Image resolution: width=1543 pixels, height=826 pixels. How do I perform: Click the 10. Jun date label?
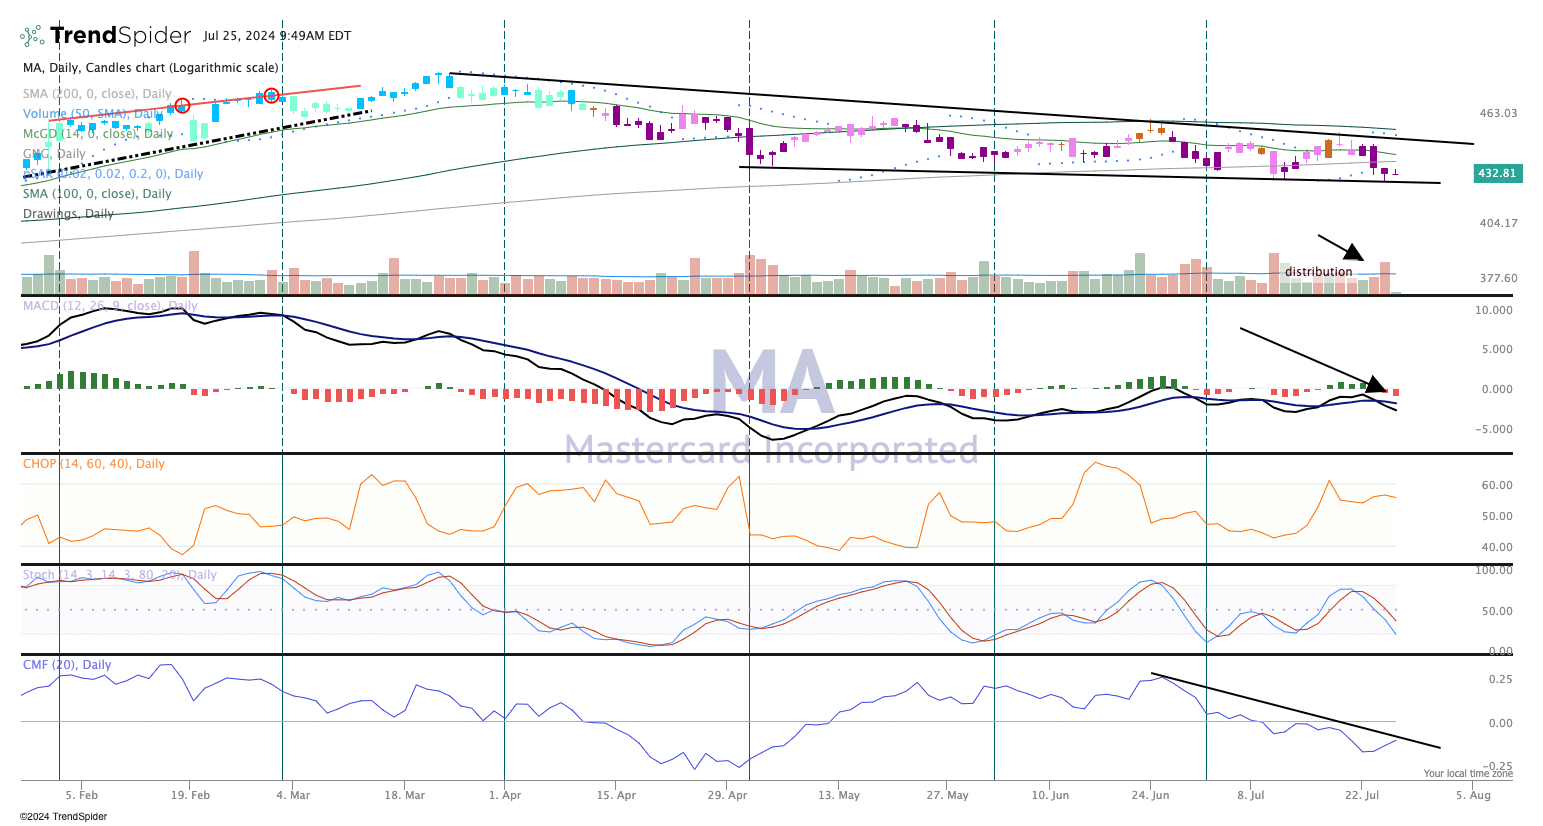1050,796
